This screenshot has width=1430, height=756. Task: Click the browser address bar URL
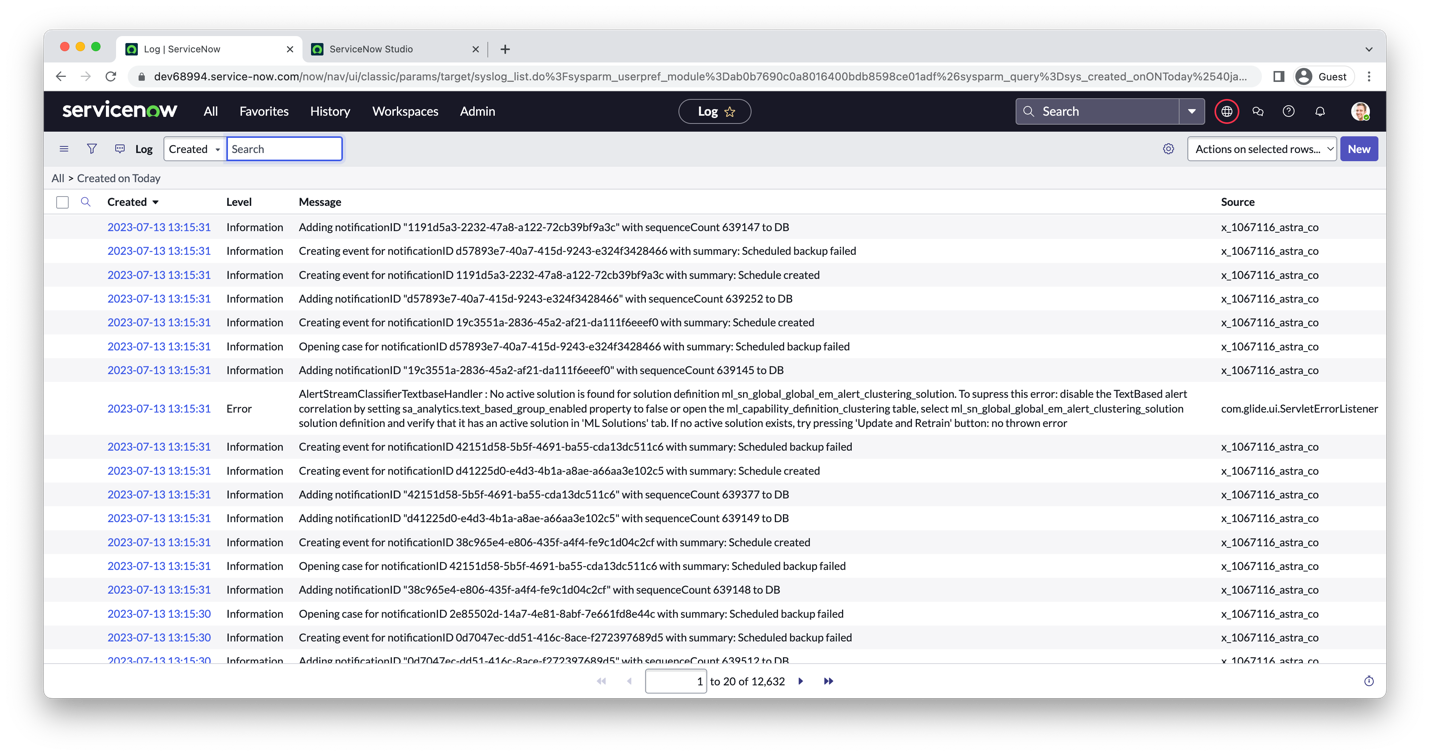click(x=700, y=76)
